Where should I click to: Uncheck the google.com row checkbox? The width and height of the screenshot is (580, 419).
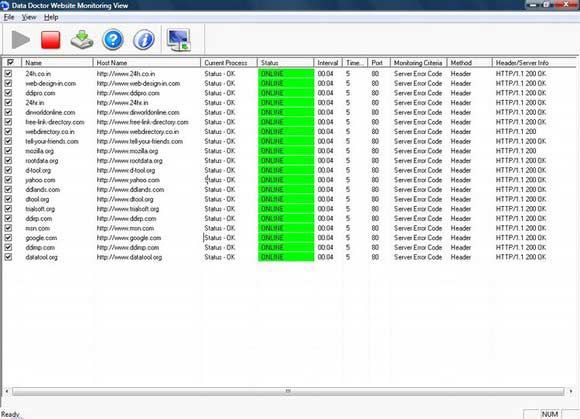[8, 238]
